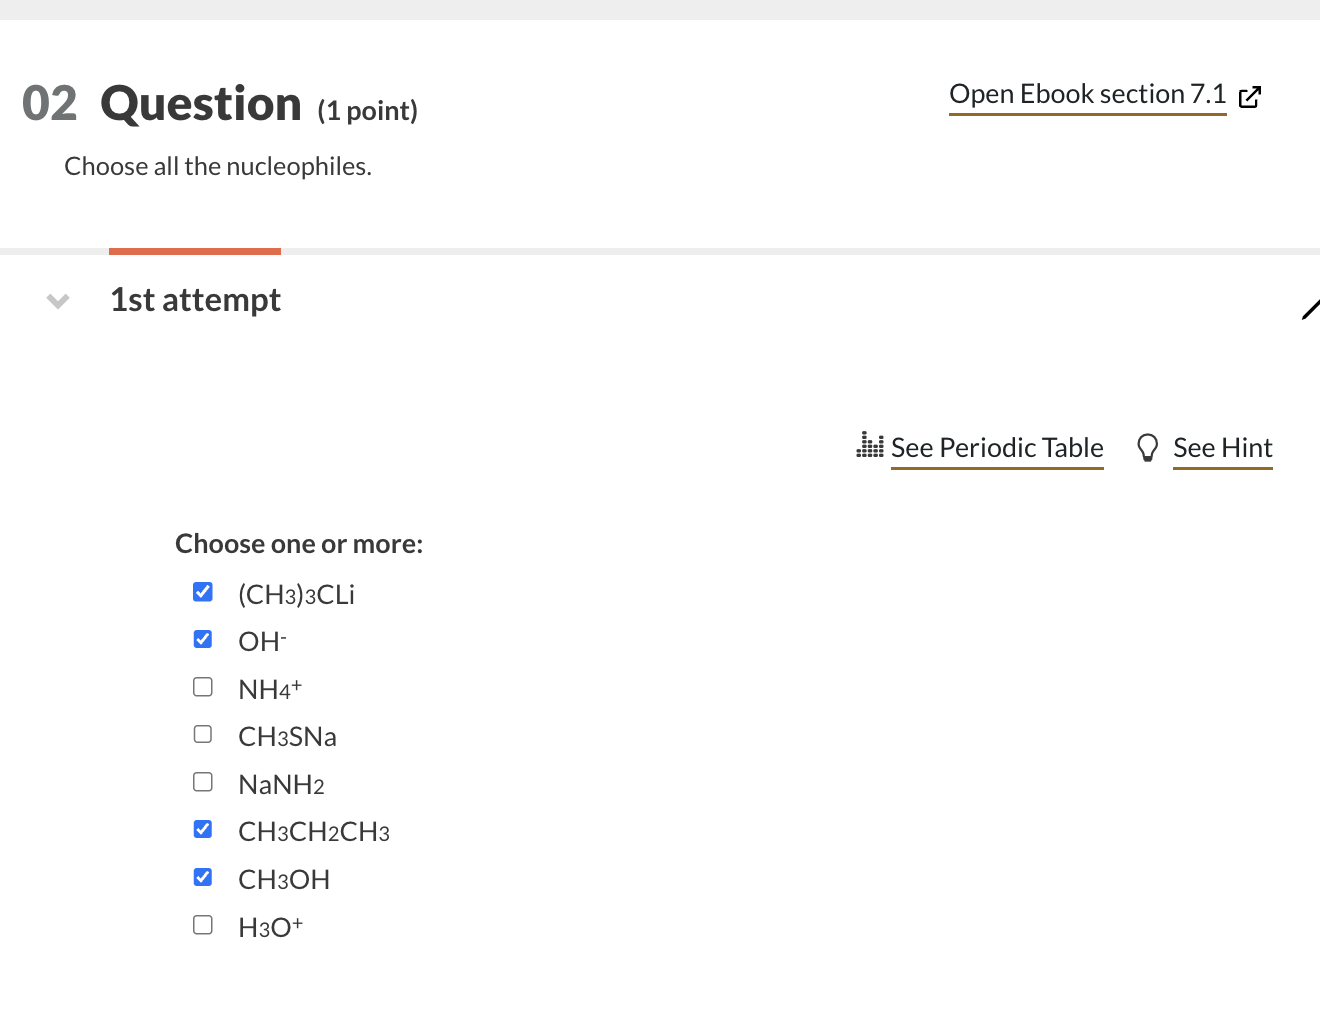Open the See Hint link

(1222, 447)
